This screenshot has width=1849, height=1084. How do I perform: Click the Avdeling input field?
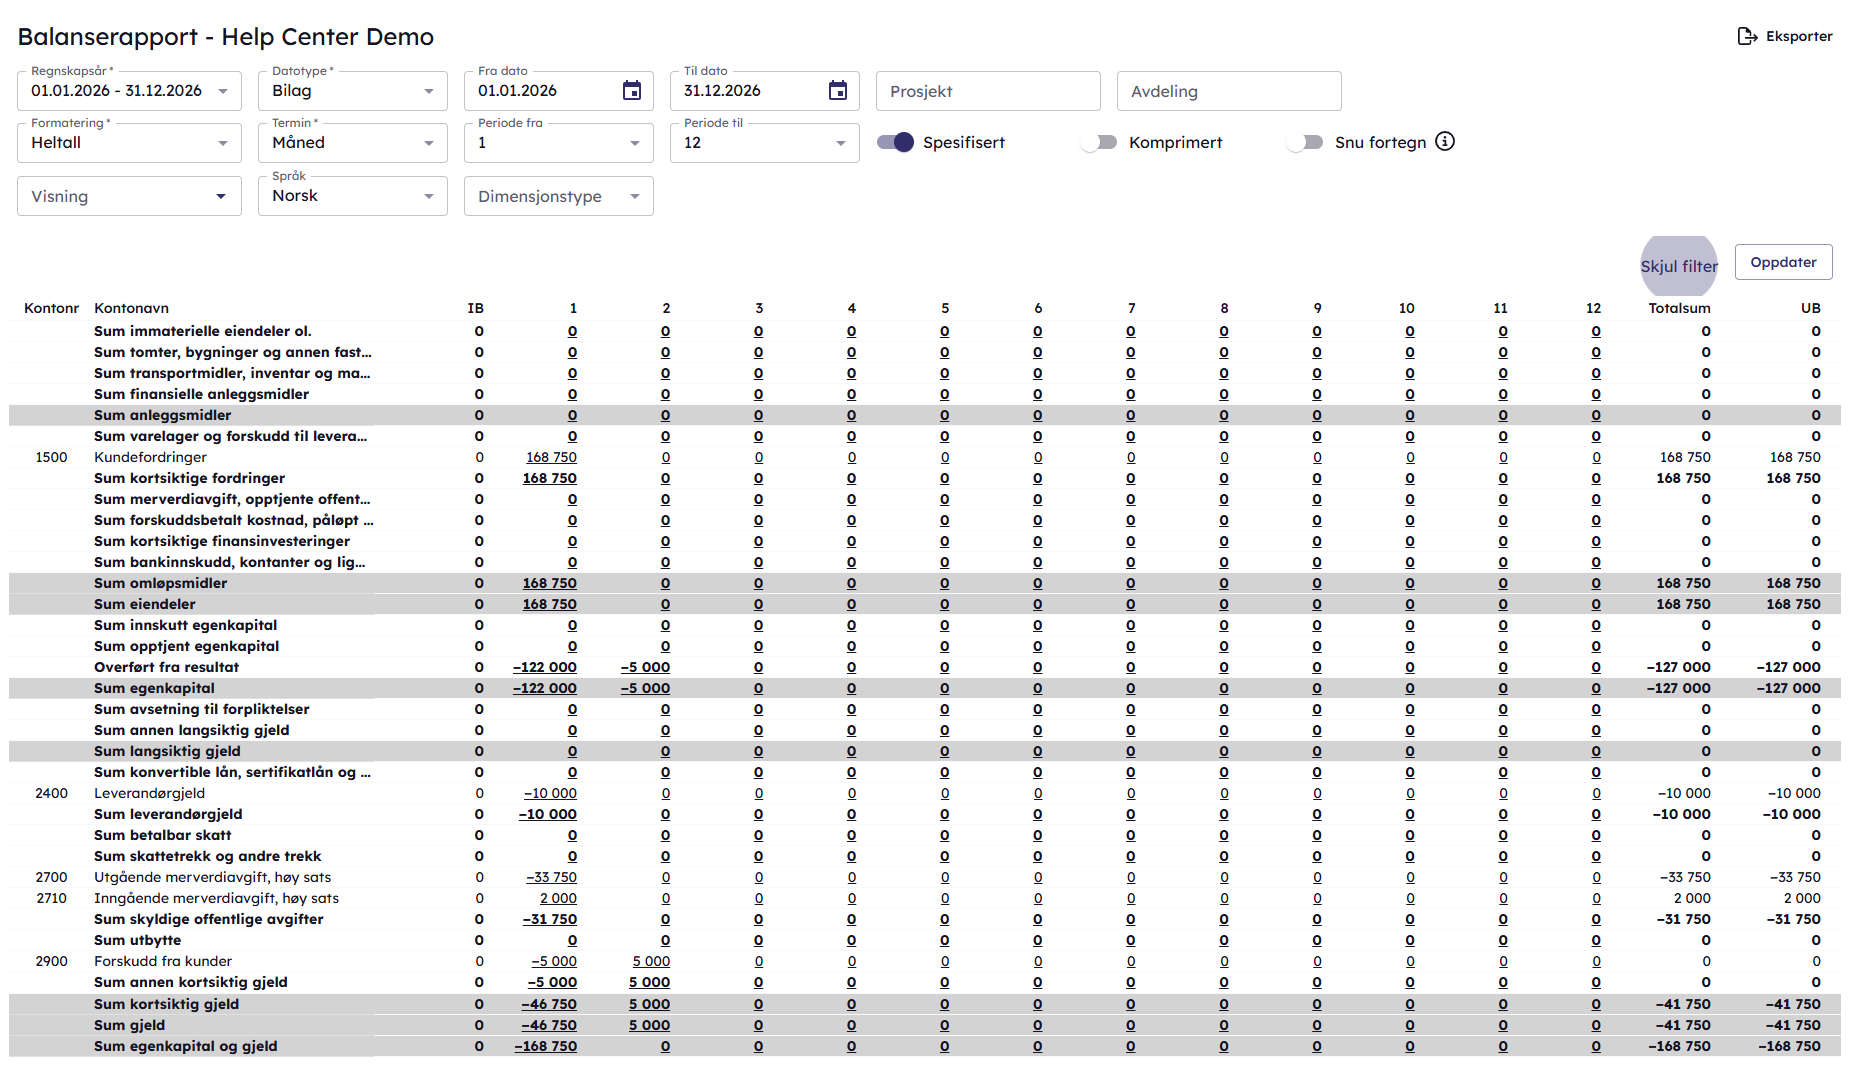tap(1228, 92)
